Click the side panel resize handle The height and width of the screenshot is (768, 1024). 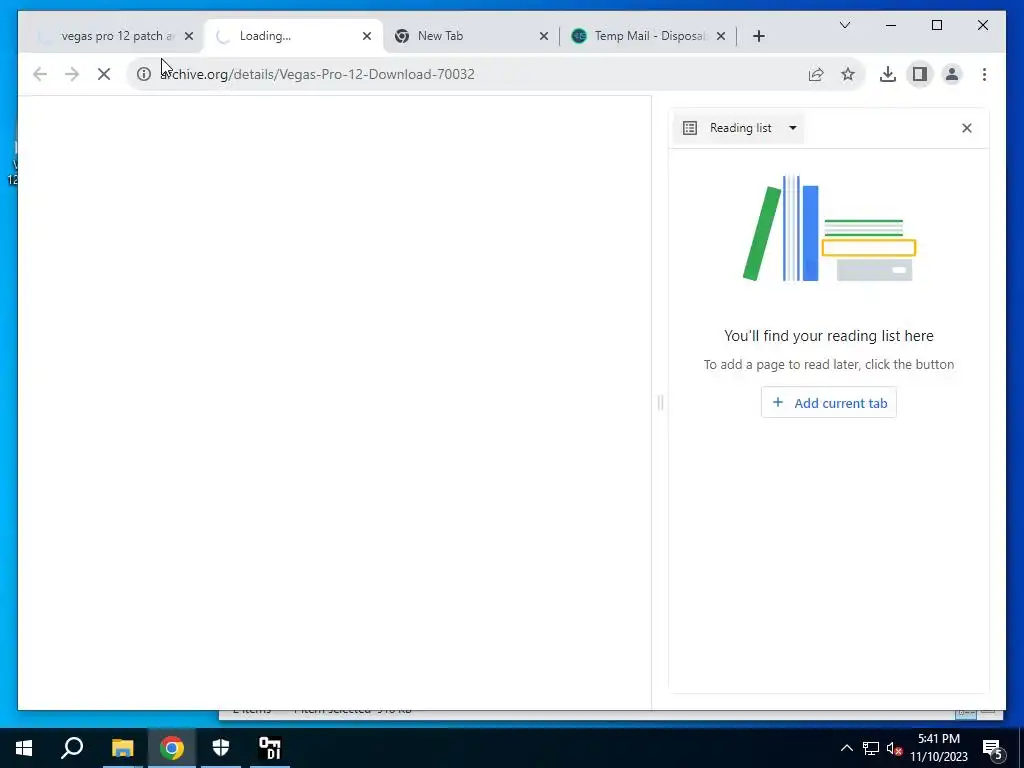[660, 402]
